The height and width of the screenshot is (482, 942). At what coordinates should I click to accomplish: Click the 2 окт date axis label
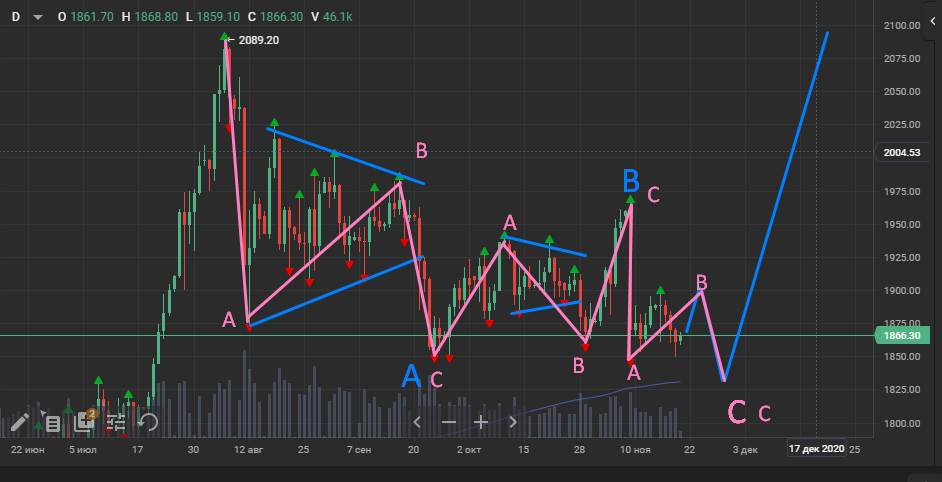pos(469,450)
